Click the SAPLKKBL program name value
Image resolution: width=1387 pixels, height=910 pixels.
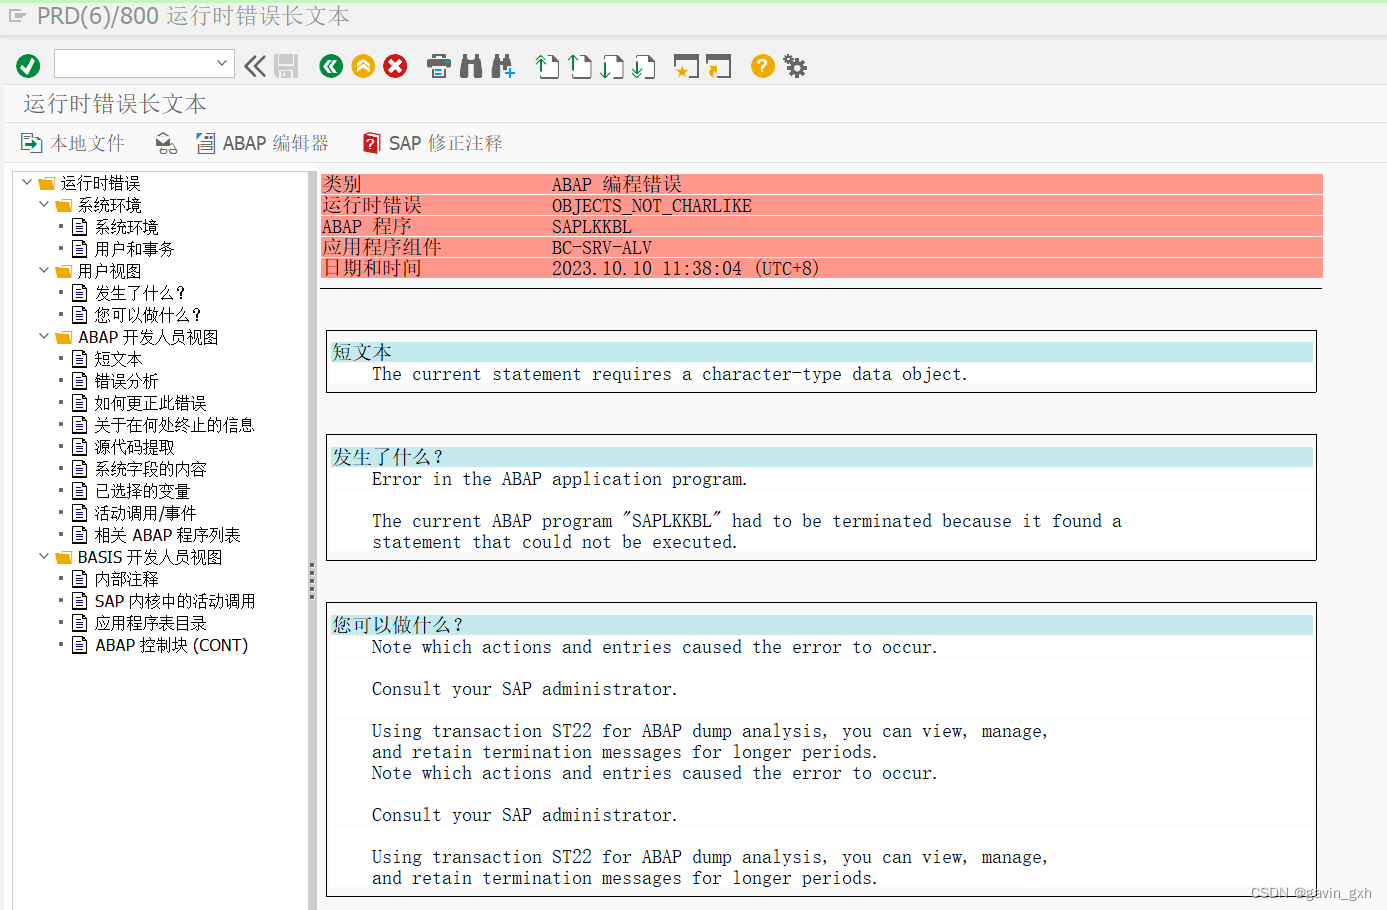[592, 226]
